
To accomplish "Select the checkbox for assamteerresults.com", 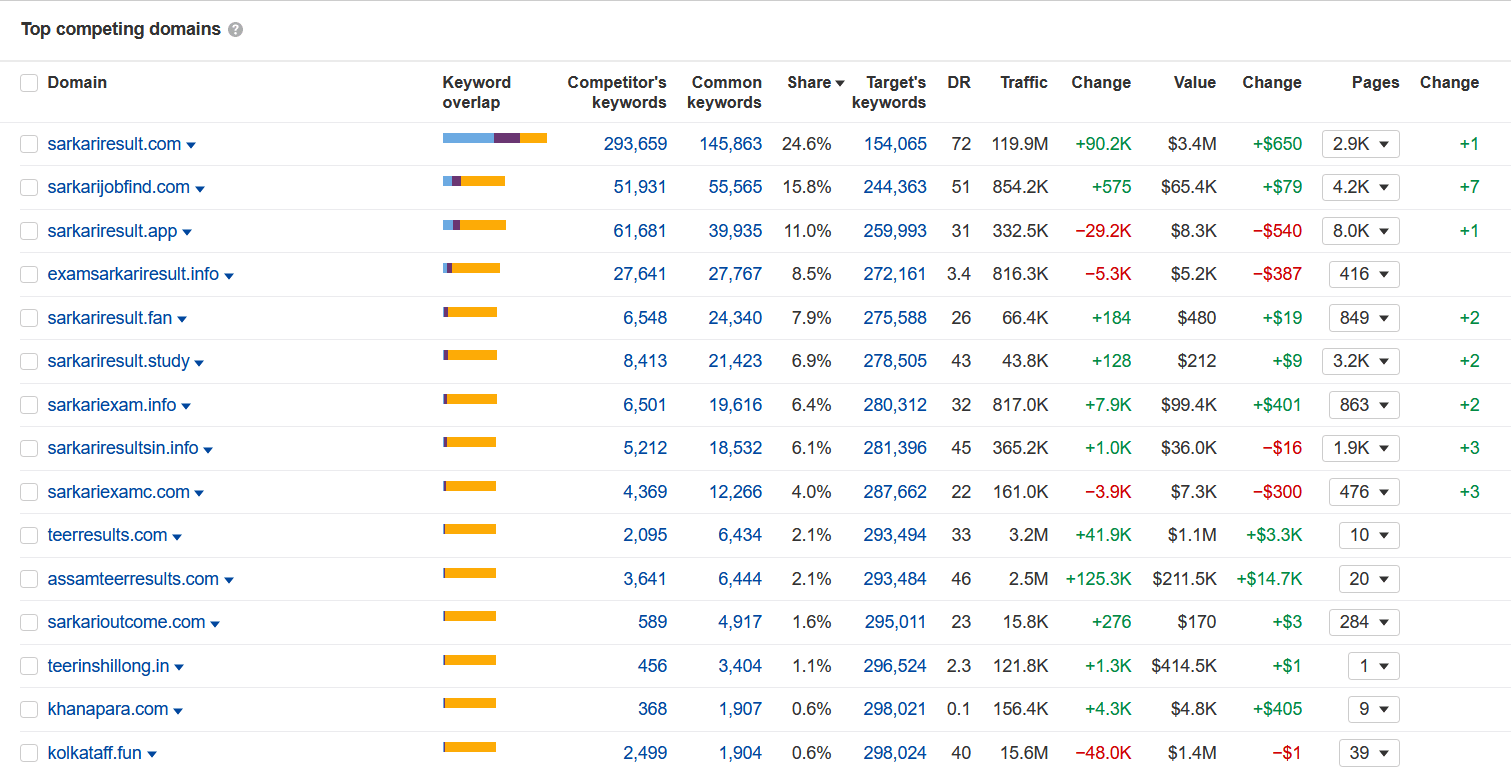I will coord(29,579).
